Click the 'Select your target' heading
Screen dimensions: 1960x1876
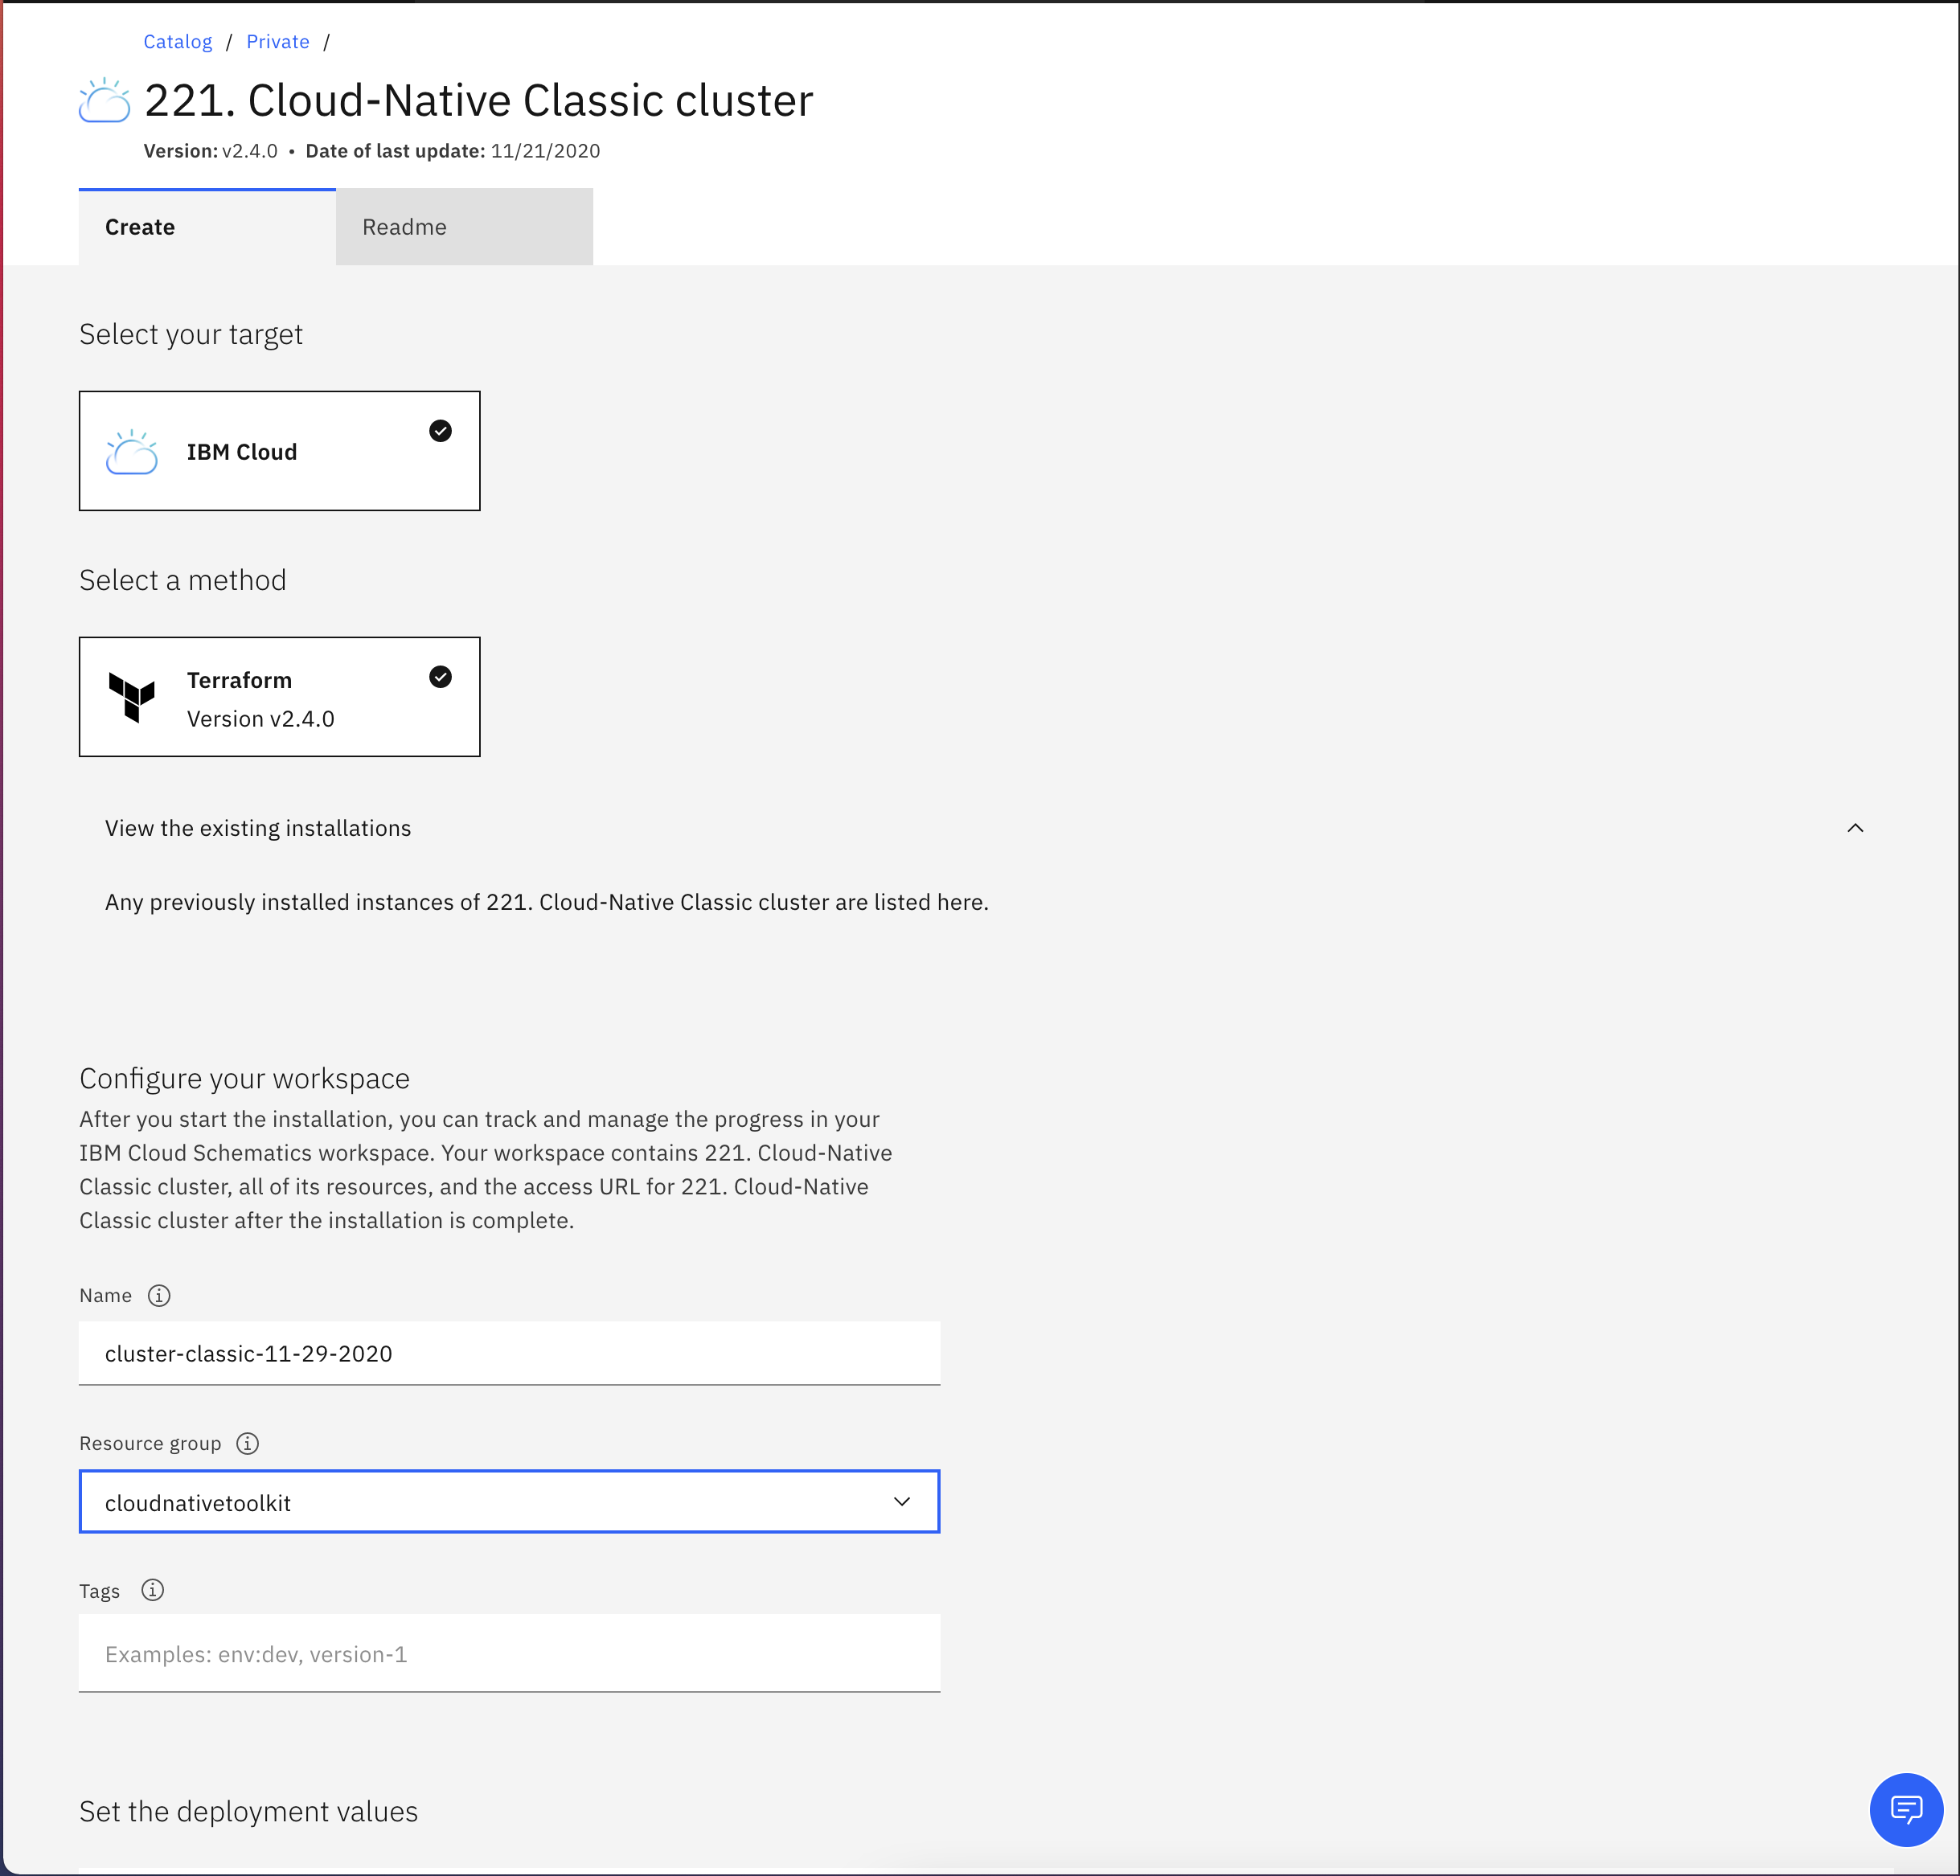pos(190,334)
